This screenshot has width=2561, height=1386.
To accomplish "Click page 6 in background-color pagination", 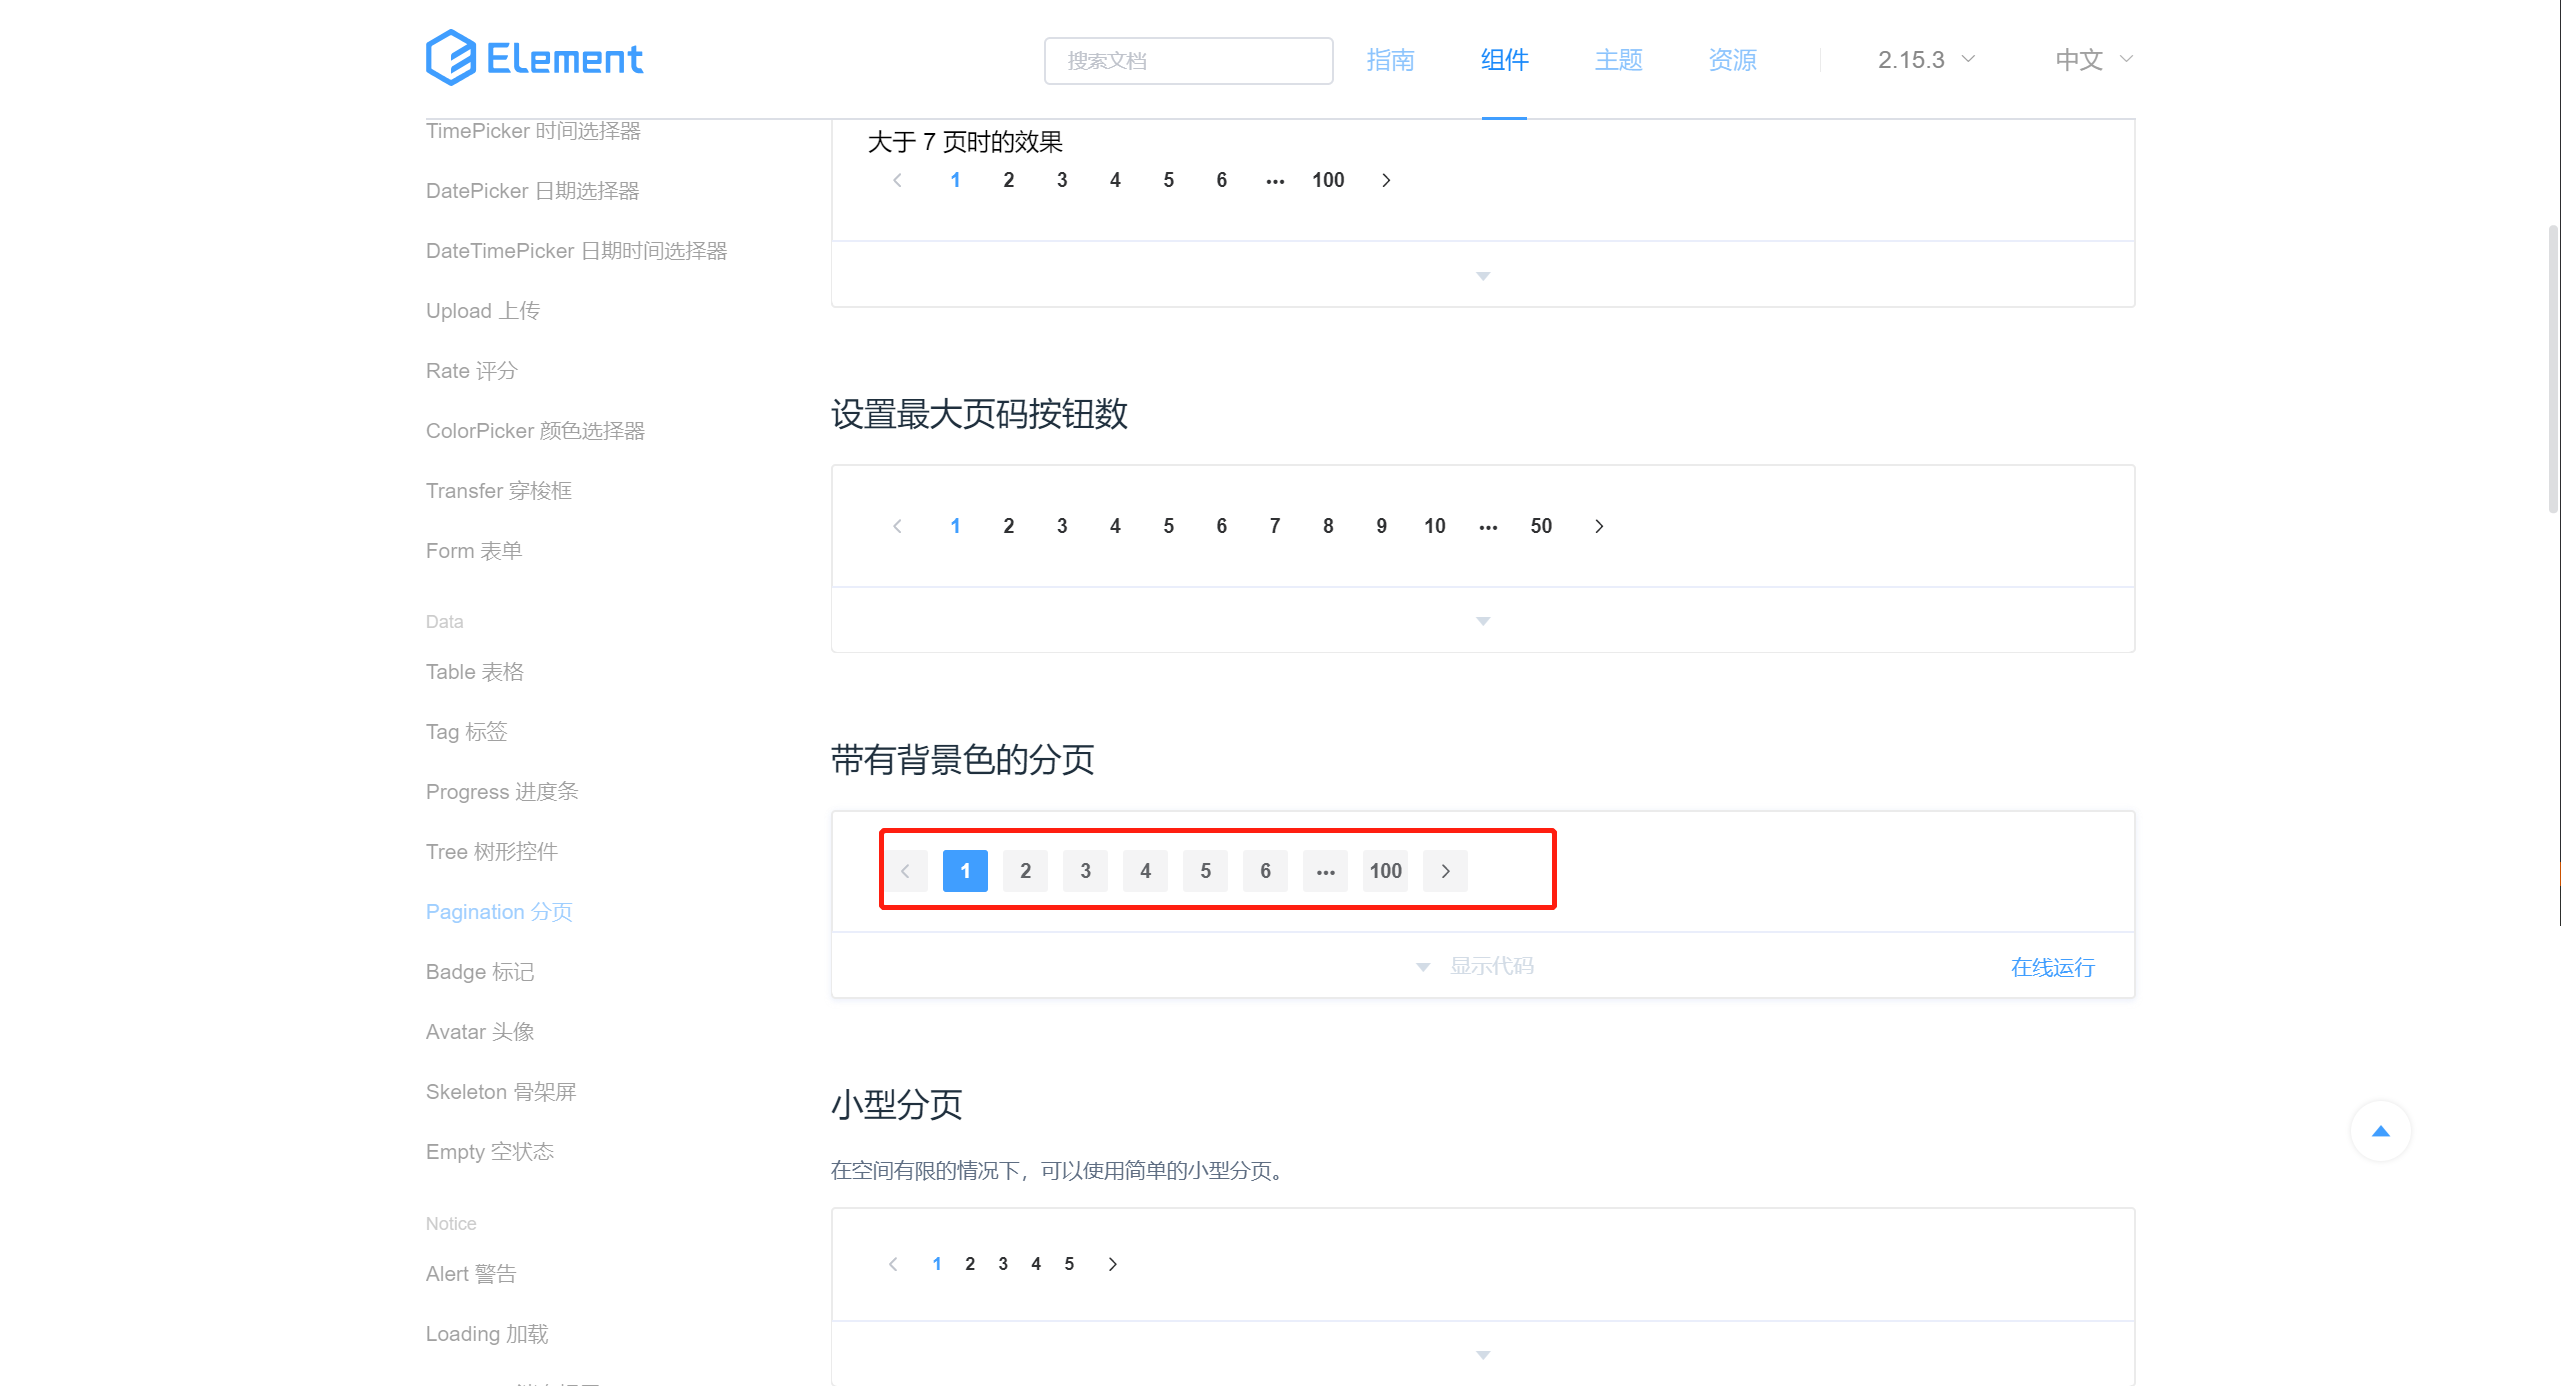I will tap(1265, 871).
